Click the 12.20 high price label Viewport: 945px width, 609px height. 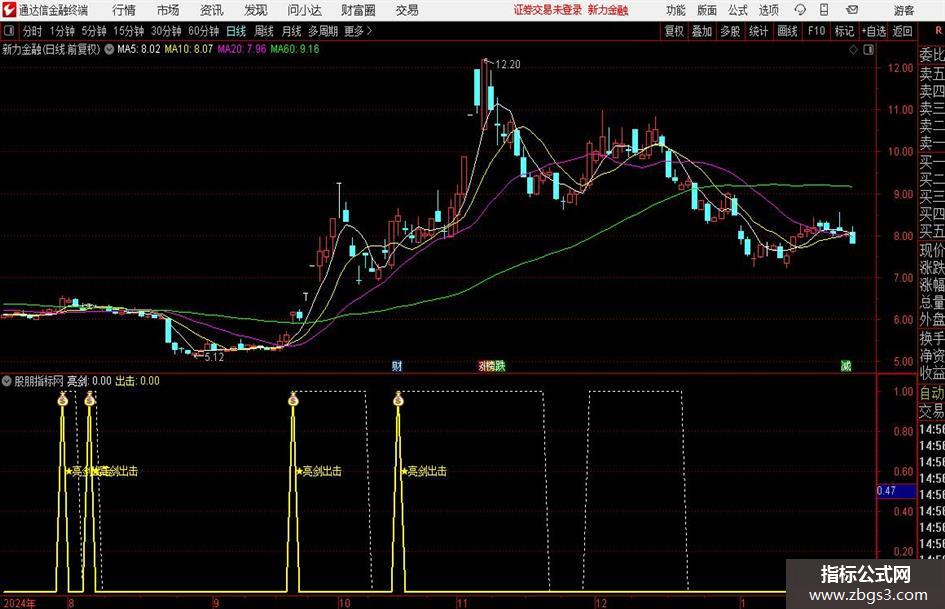[x=507, y=65]
